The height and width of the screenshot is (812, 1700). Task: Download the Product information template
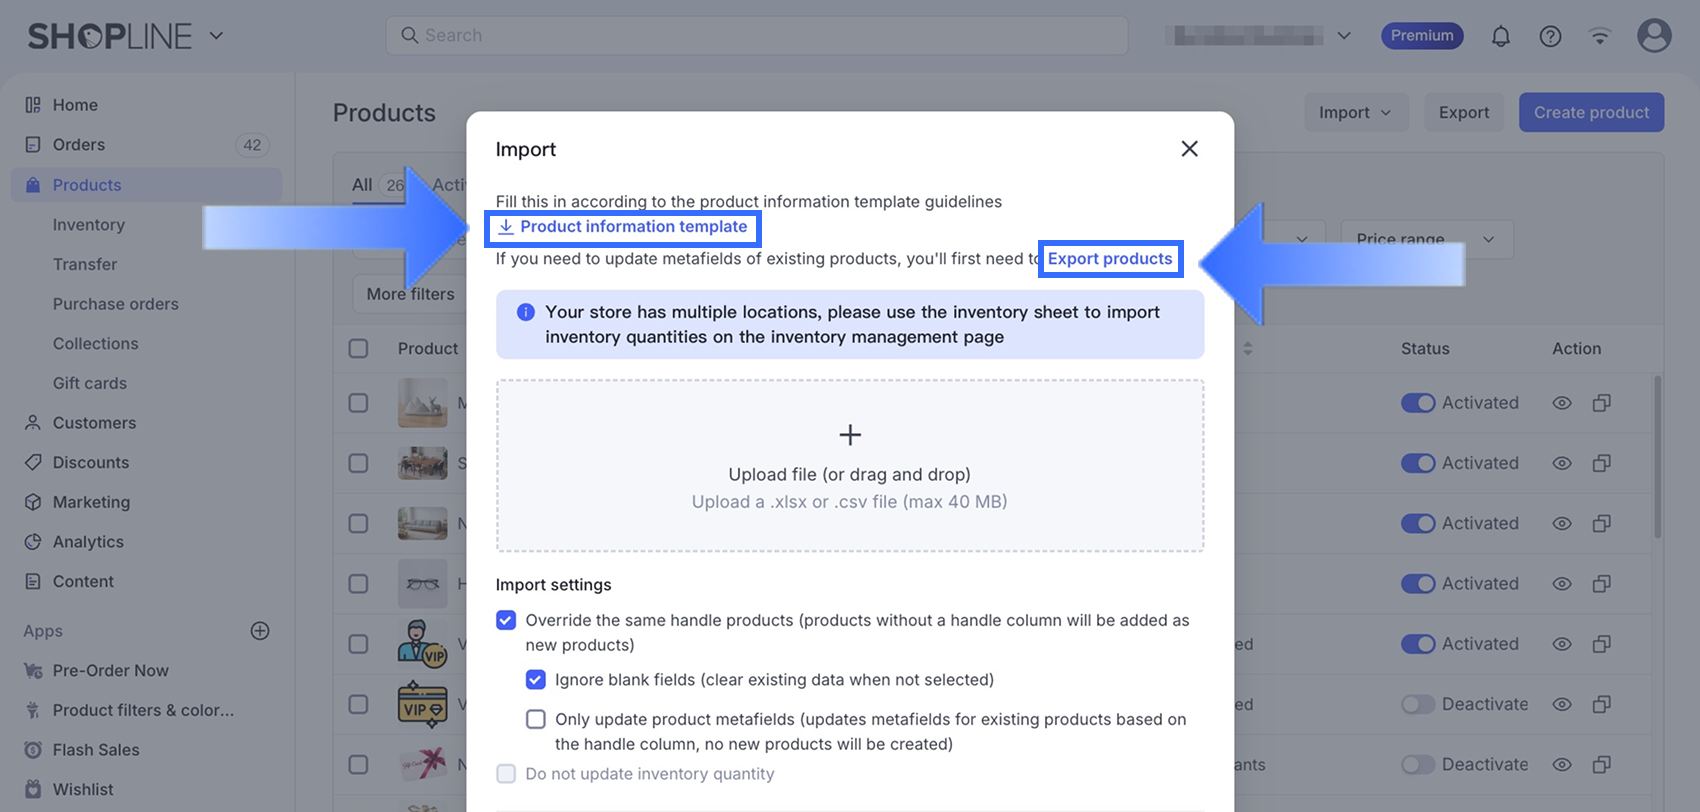[623, 227]
